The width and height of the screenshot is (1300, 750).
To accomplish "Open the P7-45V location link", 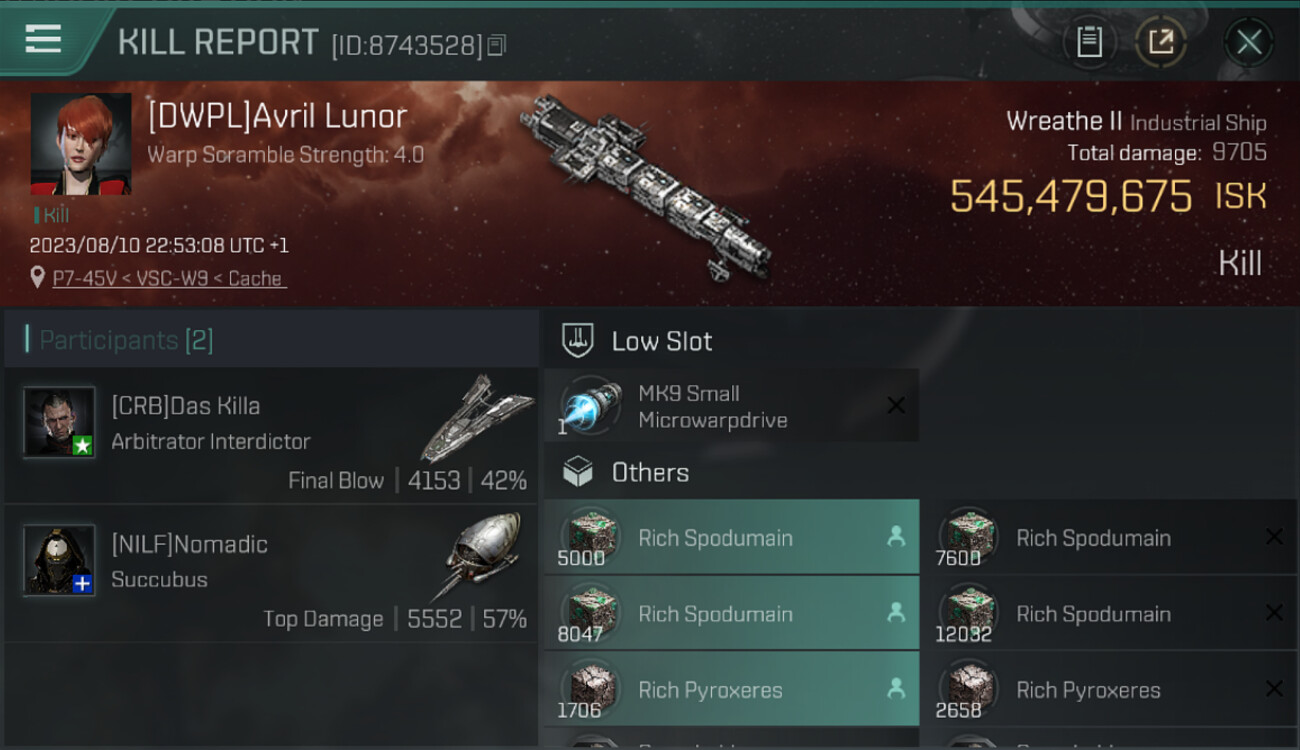I will pyautogui.click(x=169, y=278).
